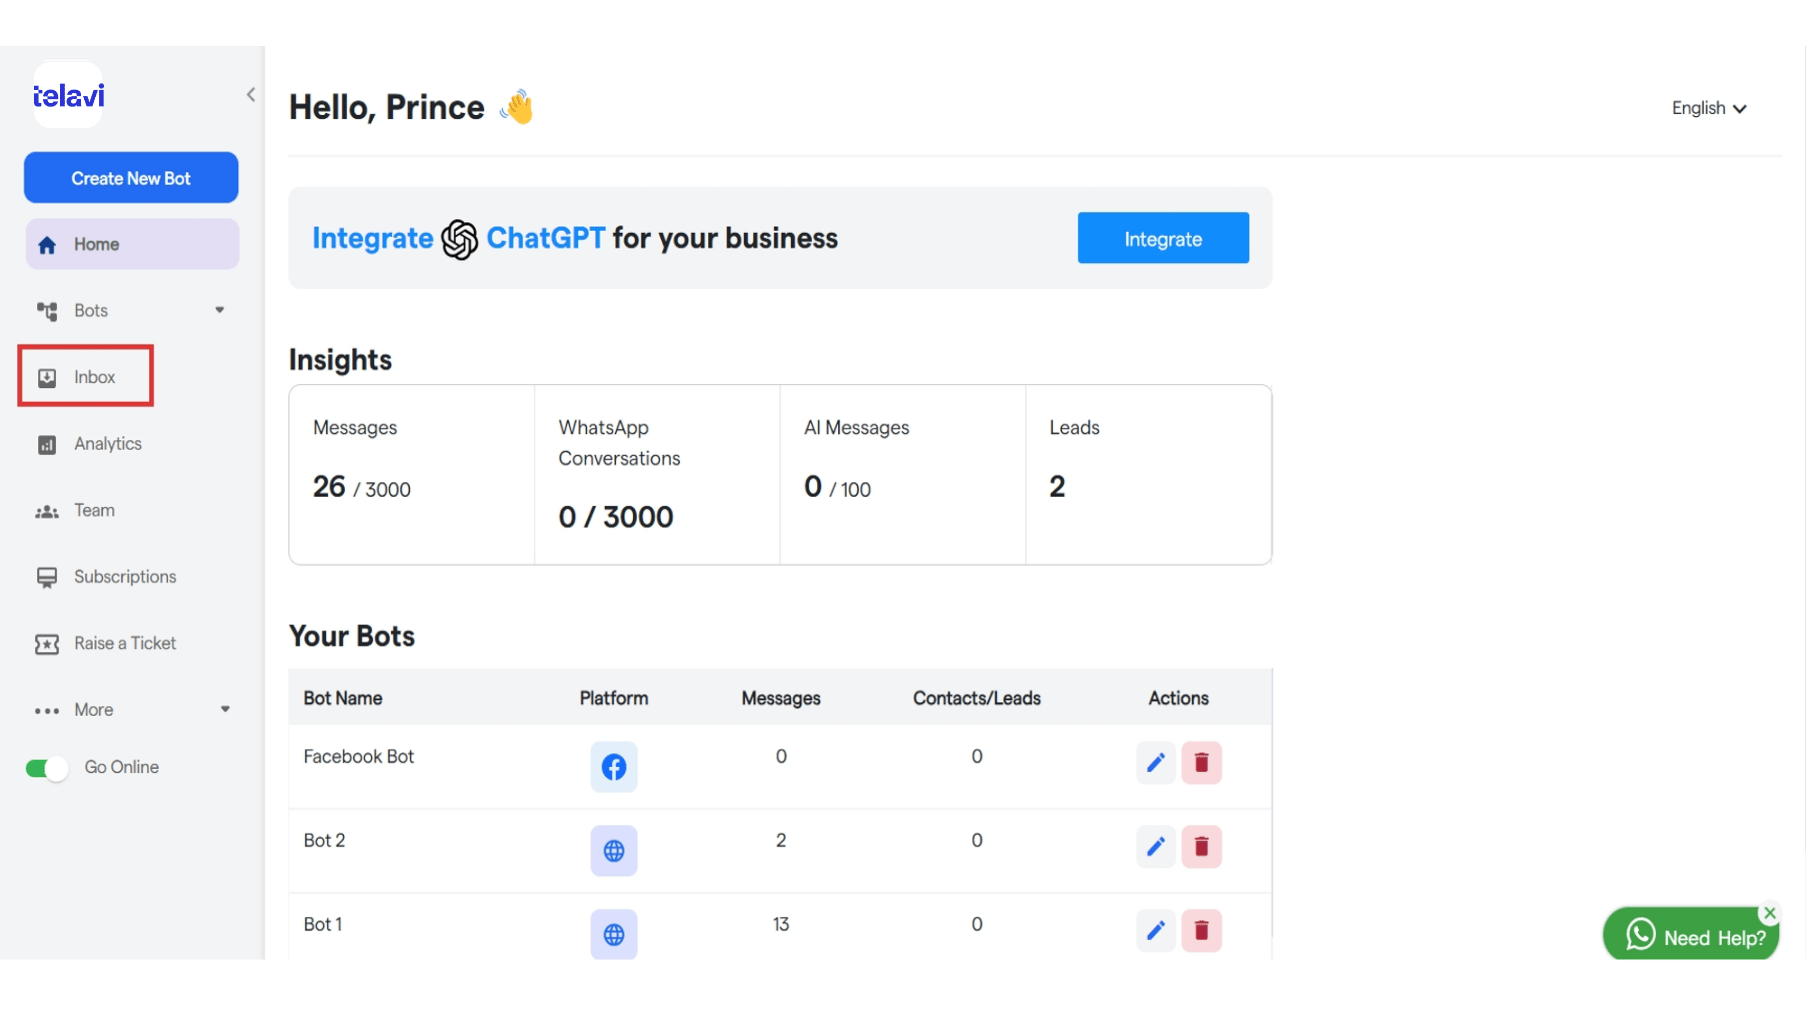Image resolution: width=1806 pixels, height=1020 pixels.
Task: Click the Bots flow icon in sidebar
Action: [47, 311]
